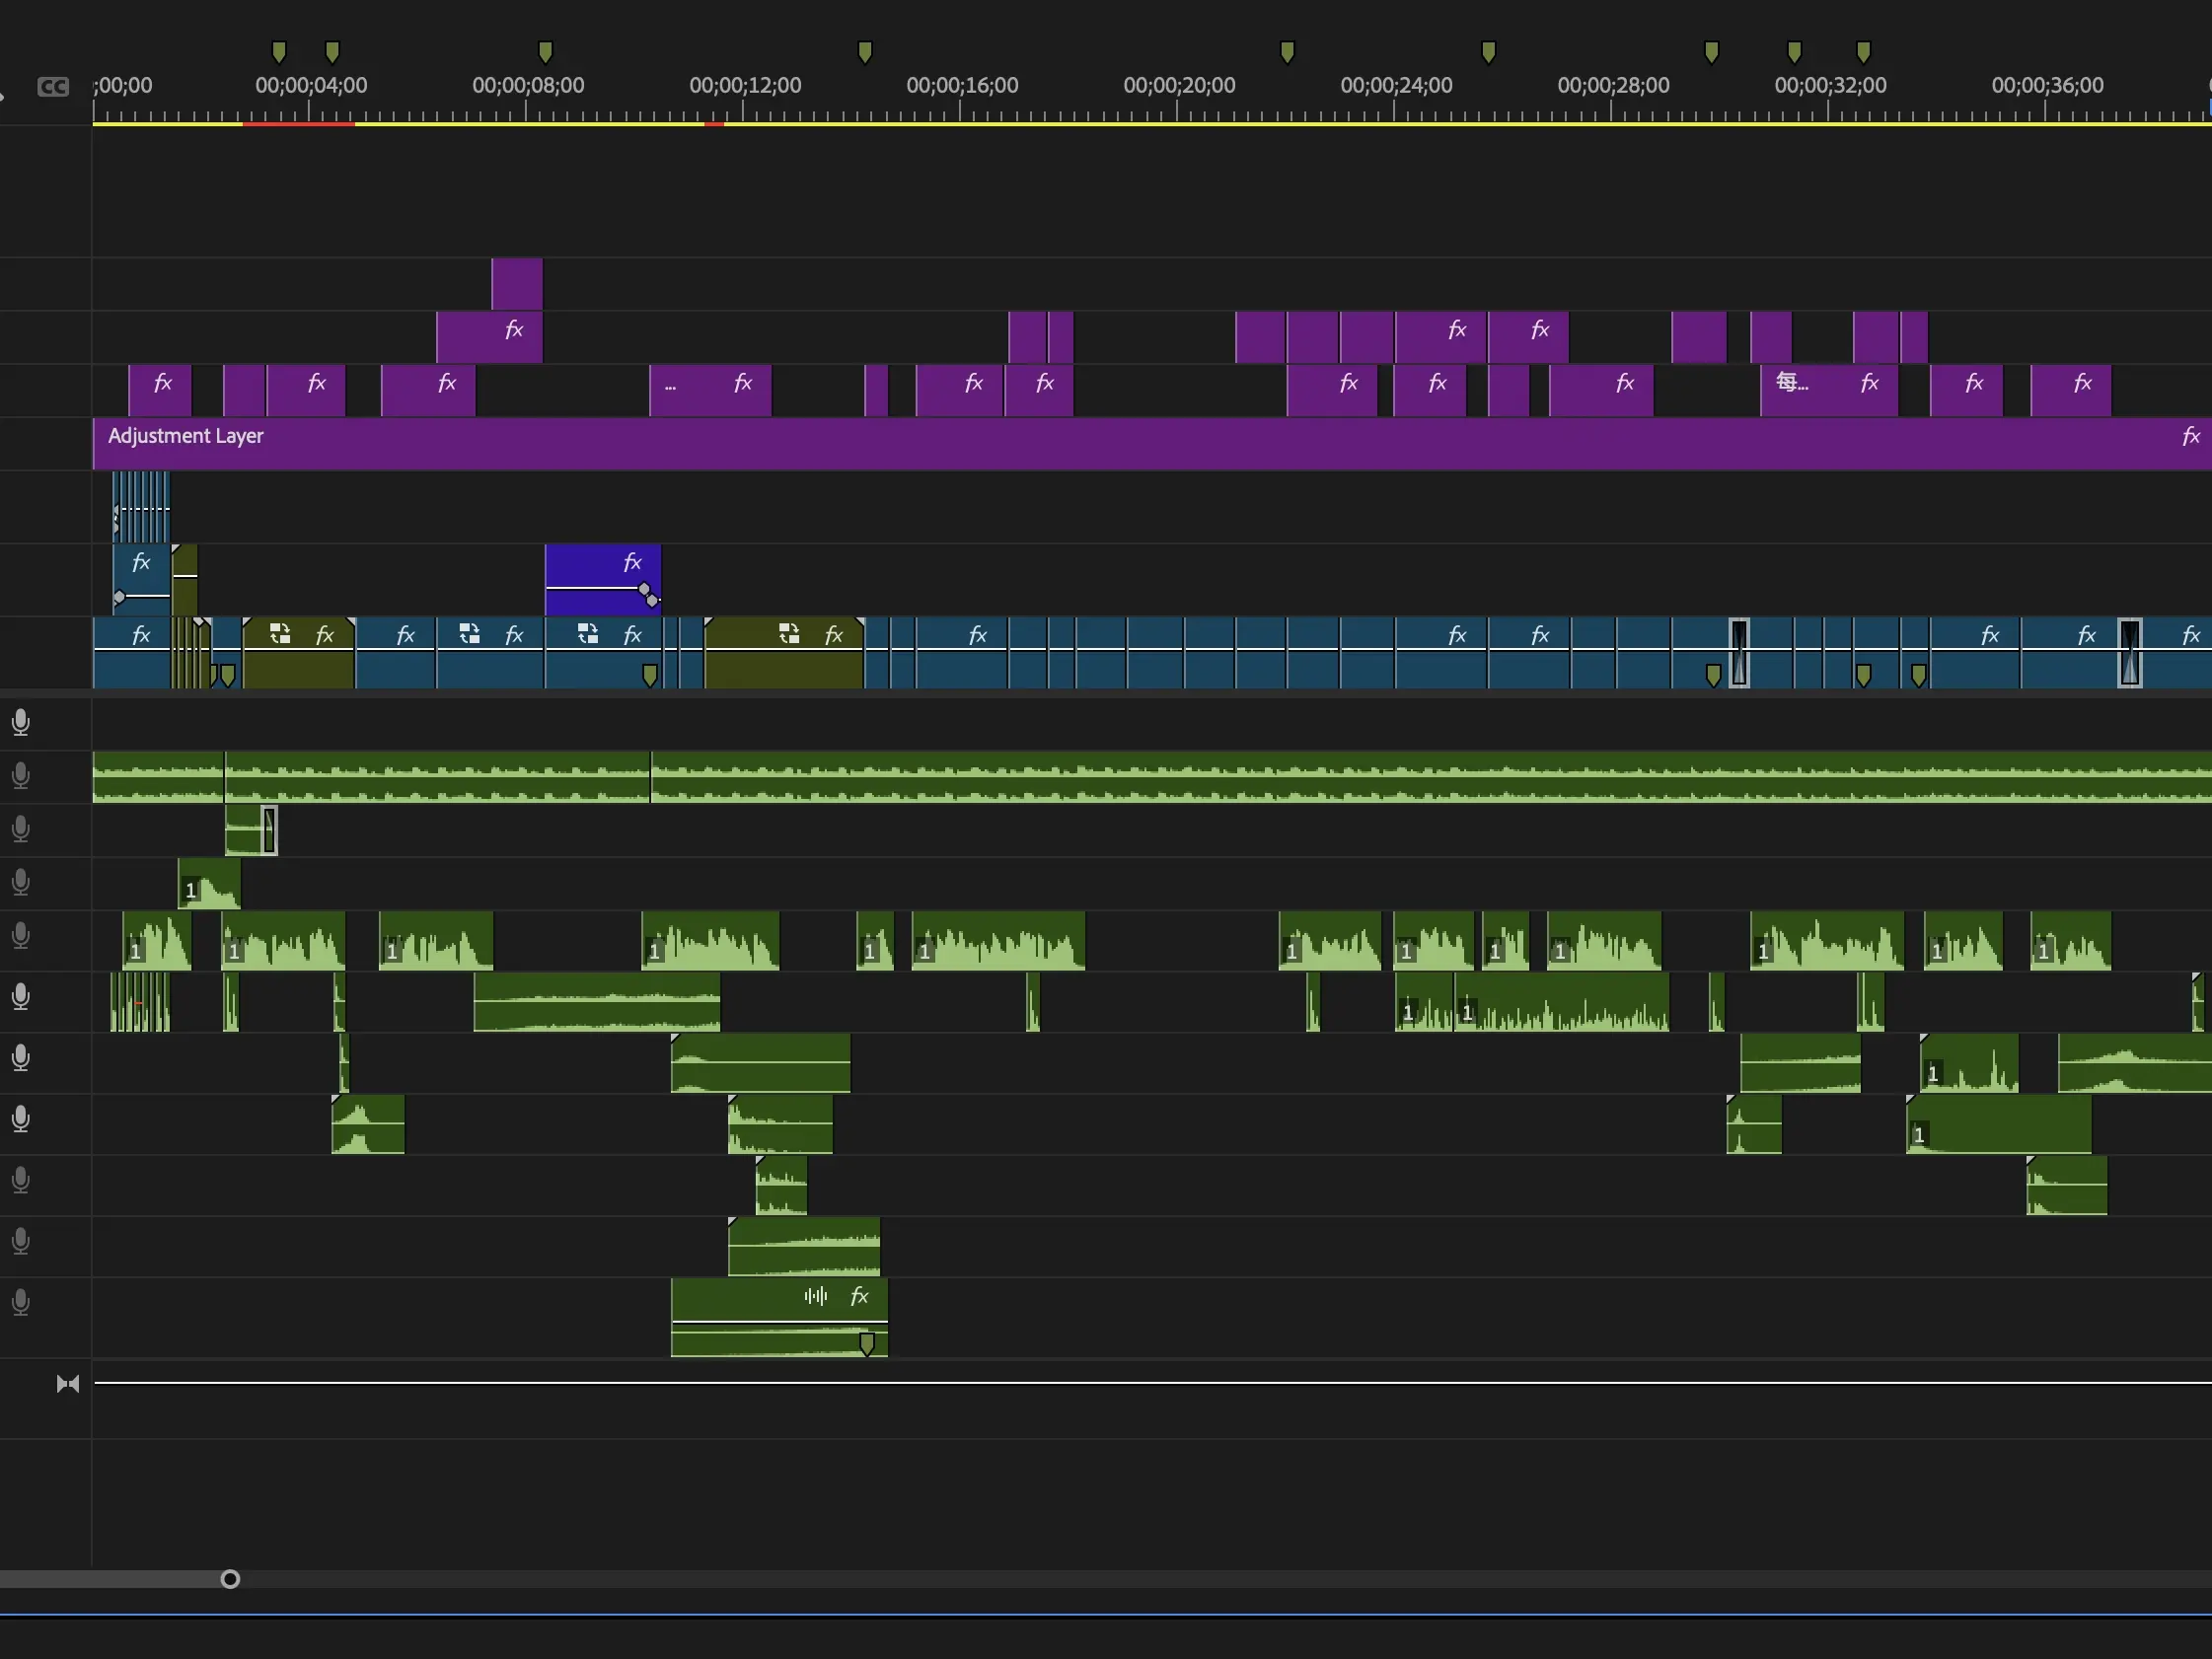Select the video transition just past 00;00;36;00

point(2129,653)
